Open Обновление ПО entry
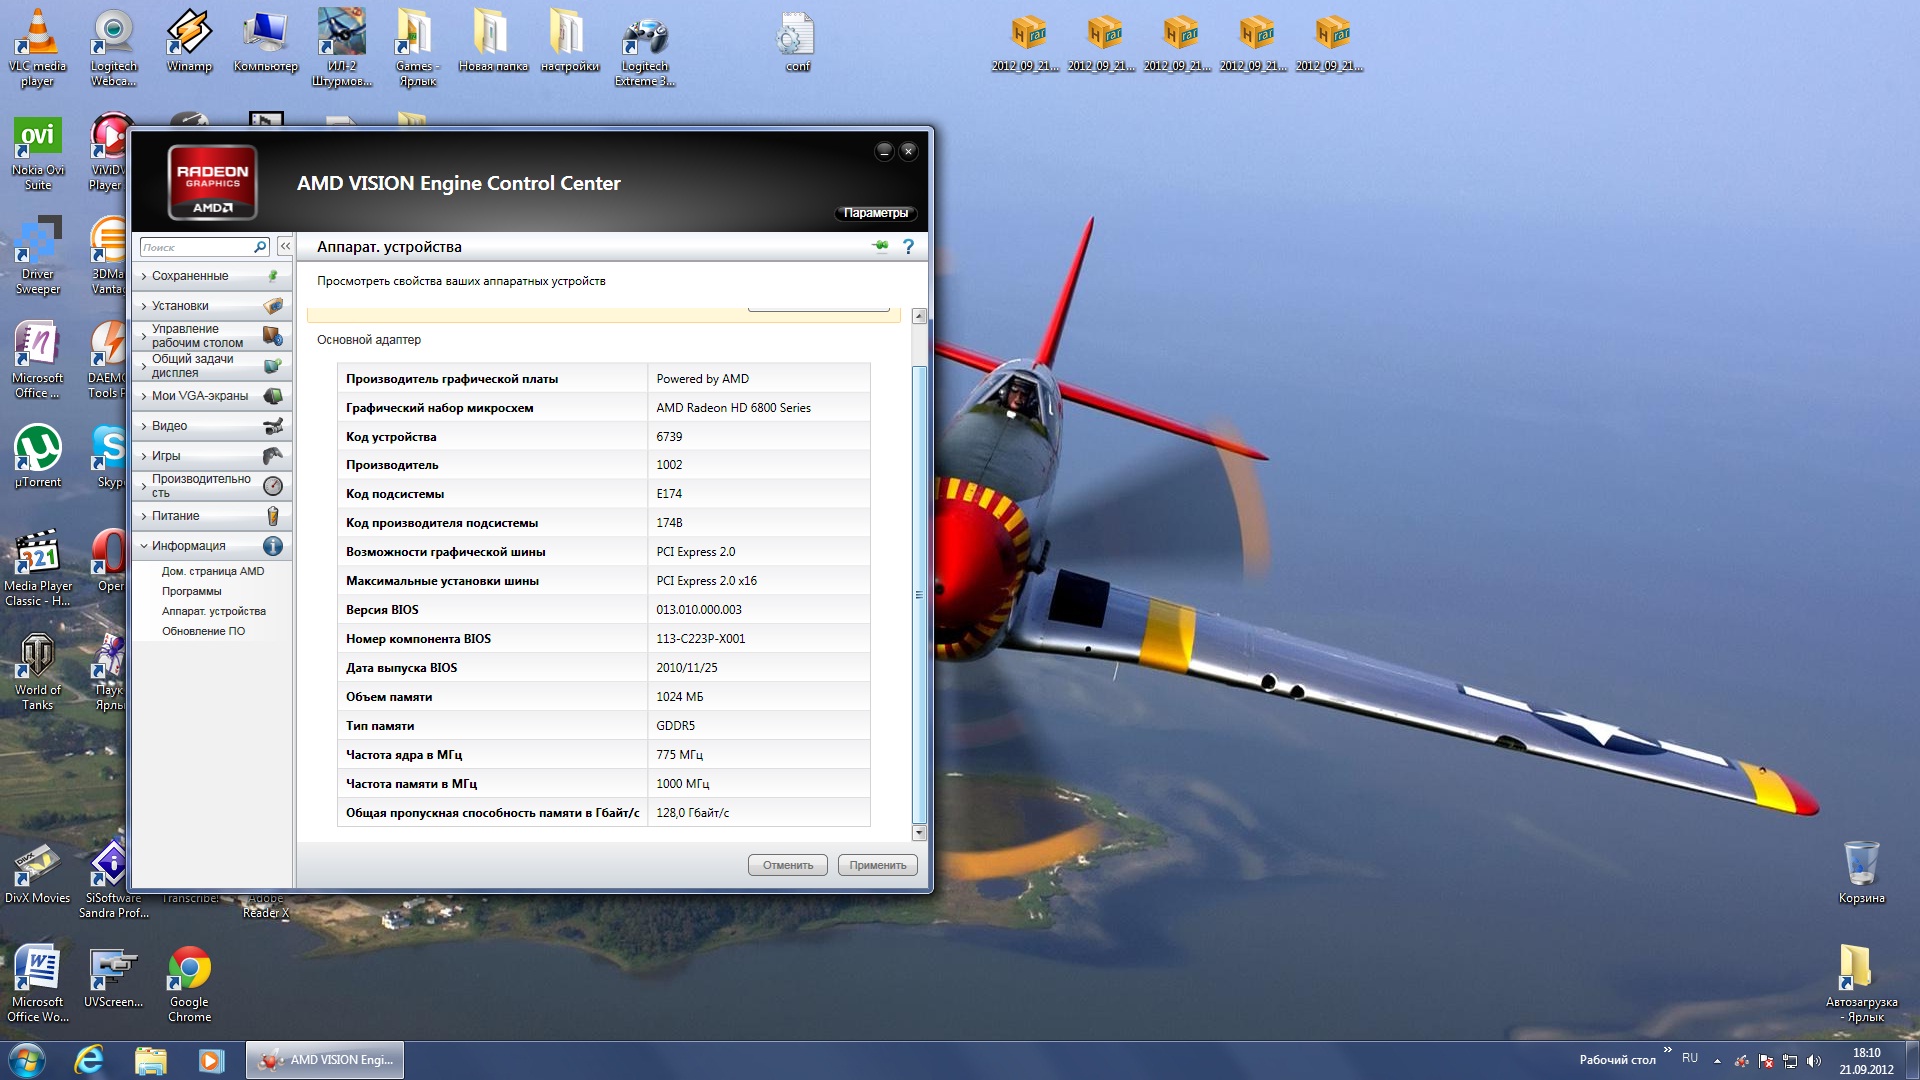This screenshot has width=1920, height=1080. pyautogui.click(x=203, y=631)
